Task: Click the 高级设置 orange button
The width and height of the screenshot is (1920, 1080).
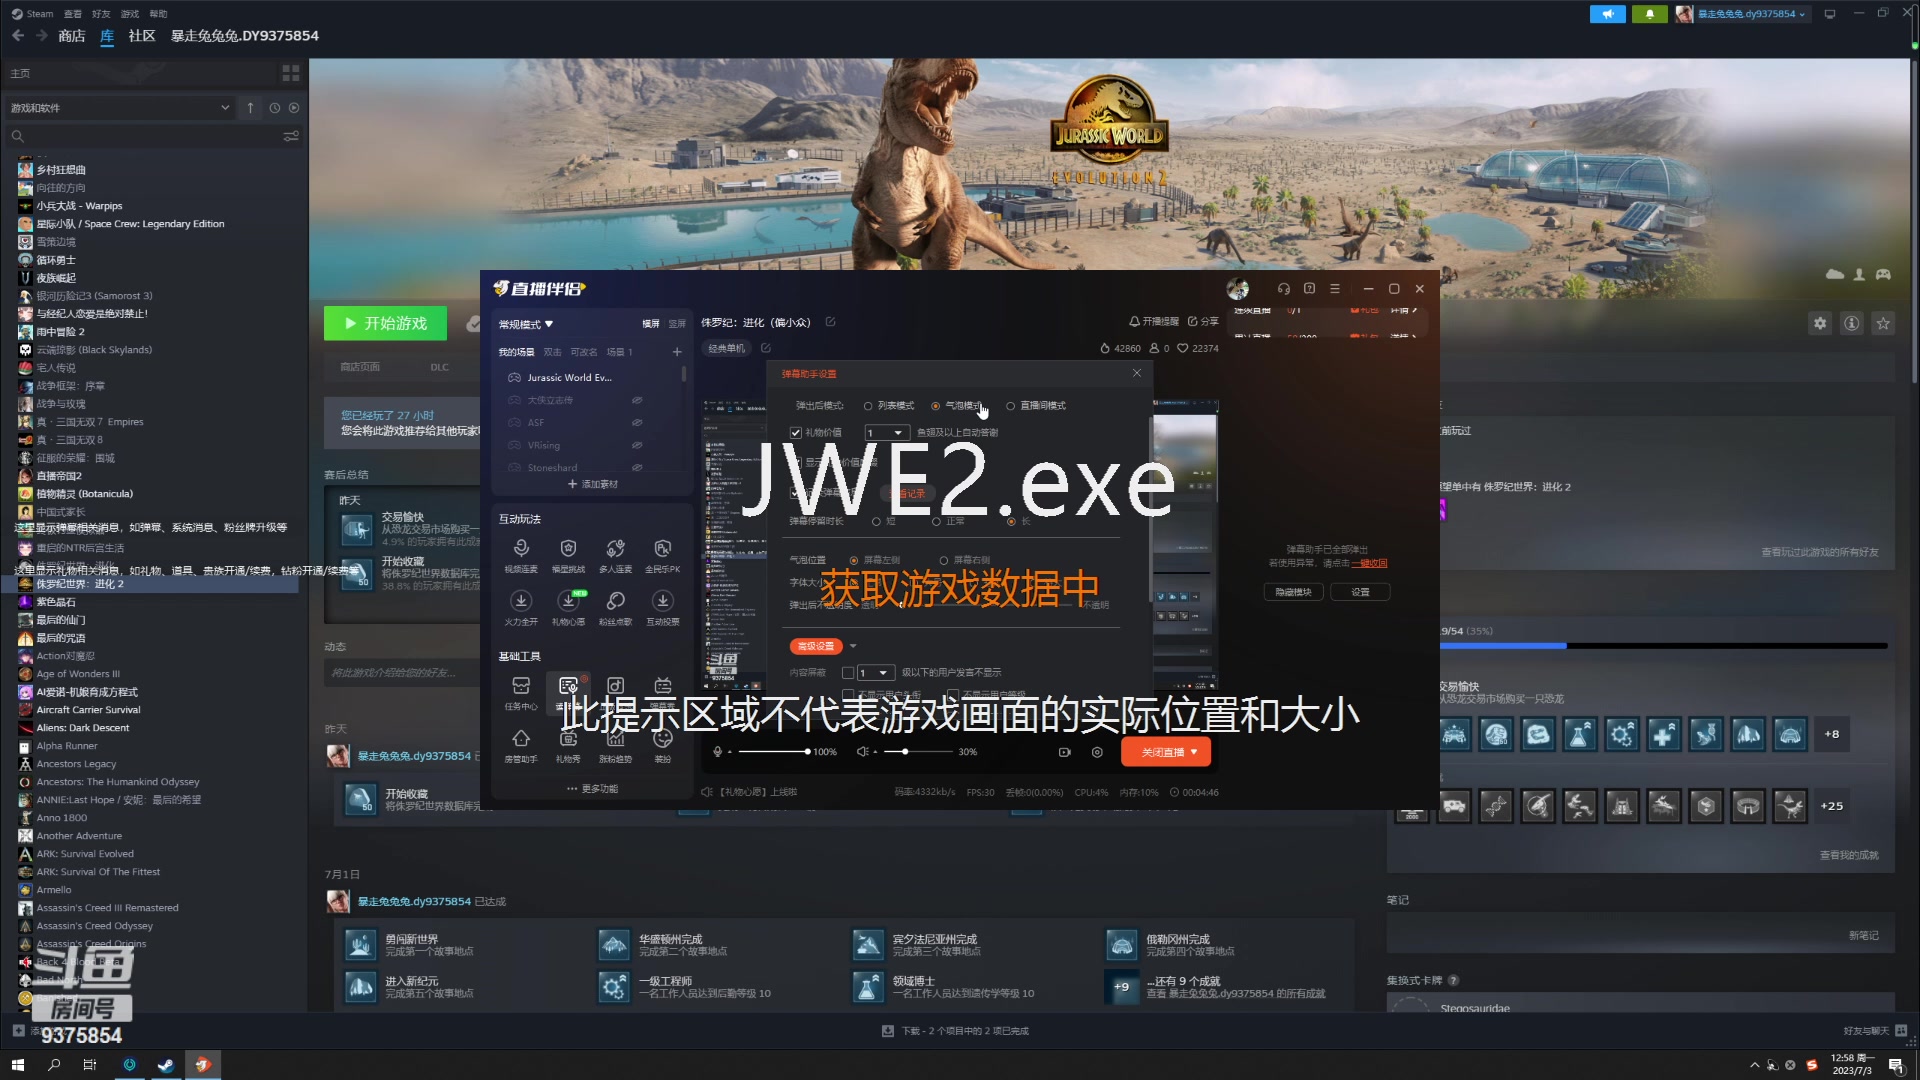Action: (816, 646)
